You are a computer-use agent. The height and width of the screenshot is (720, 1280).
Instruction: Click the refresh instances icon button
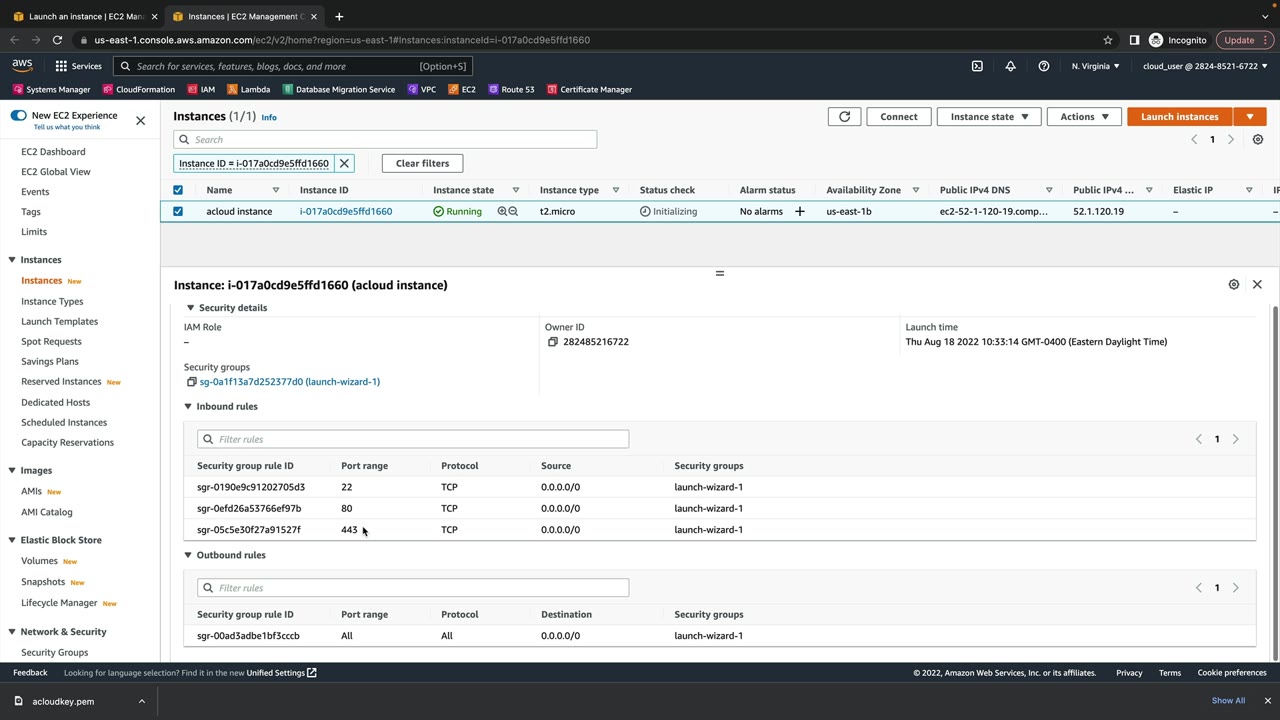click(844, 117)
